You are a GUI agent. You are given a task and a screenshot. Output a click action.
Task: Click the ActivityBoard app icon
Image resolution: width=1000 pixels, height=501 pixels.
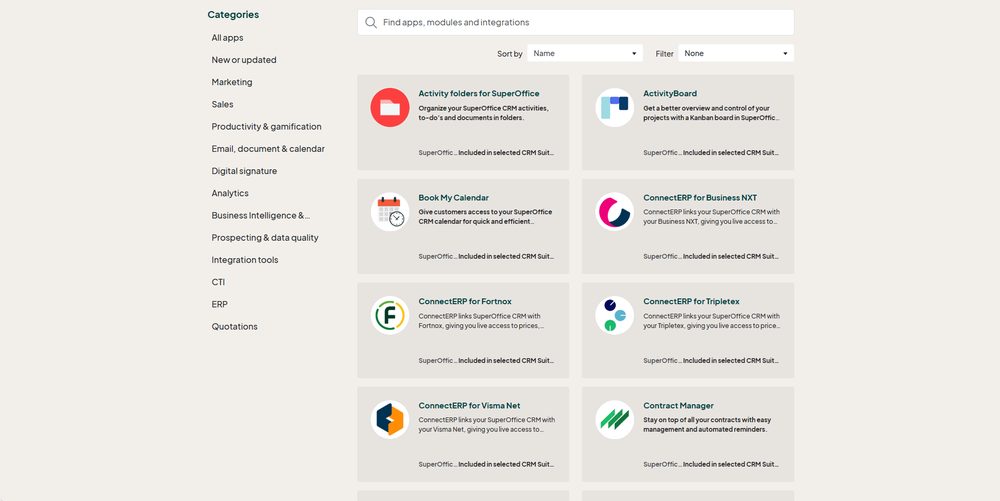[615, 107]
